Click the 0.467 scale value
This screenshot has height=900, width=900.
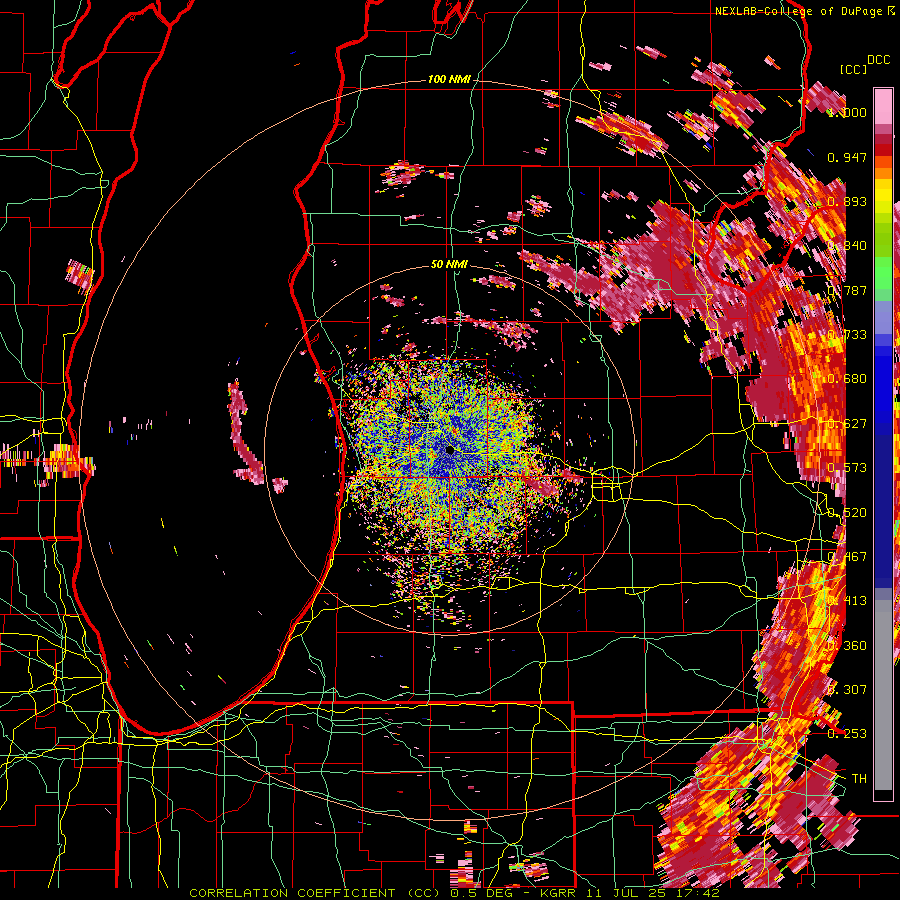[x=847, y=557]
